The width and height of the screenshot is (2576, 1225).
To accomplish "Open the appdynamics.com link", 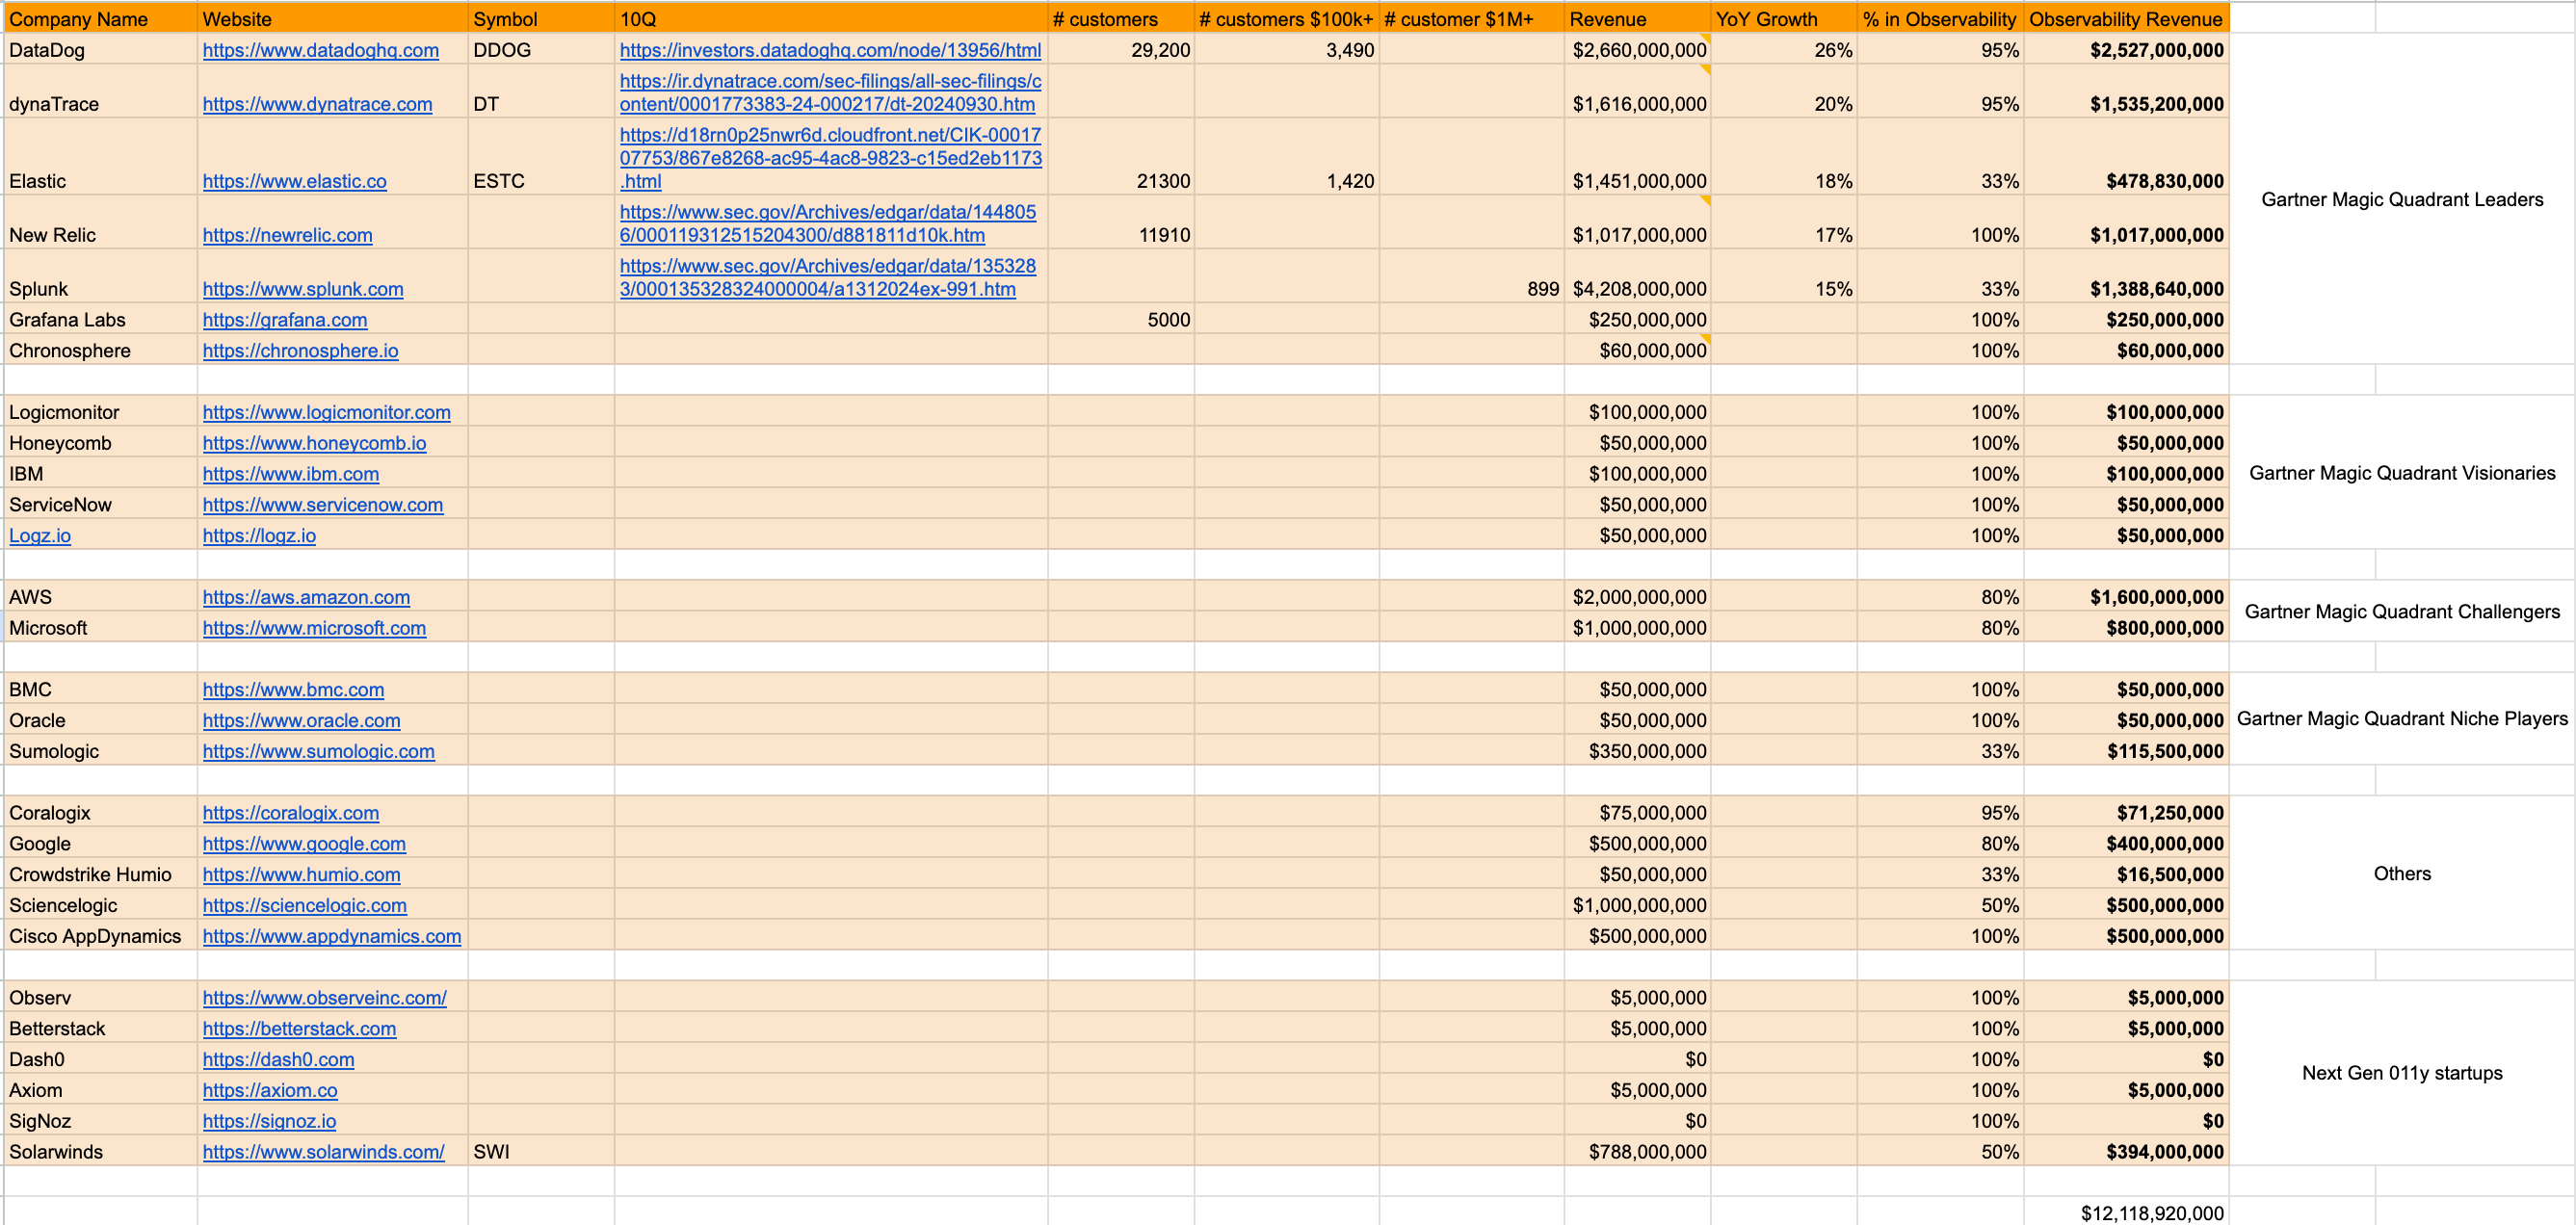I will (x=331, y=936).
